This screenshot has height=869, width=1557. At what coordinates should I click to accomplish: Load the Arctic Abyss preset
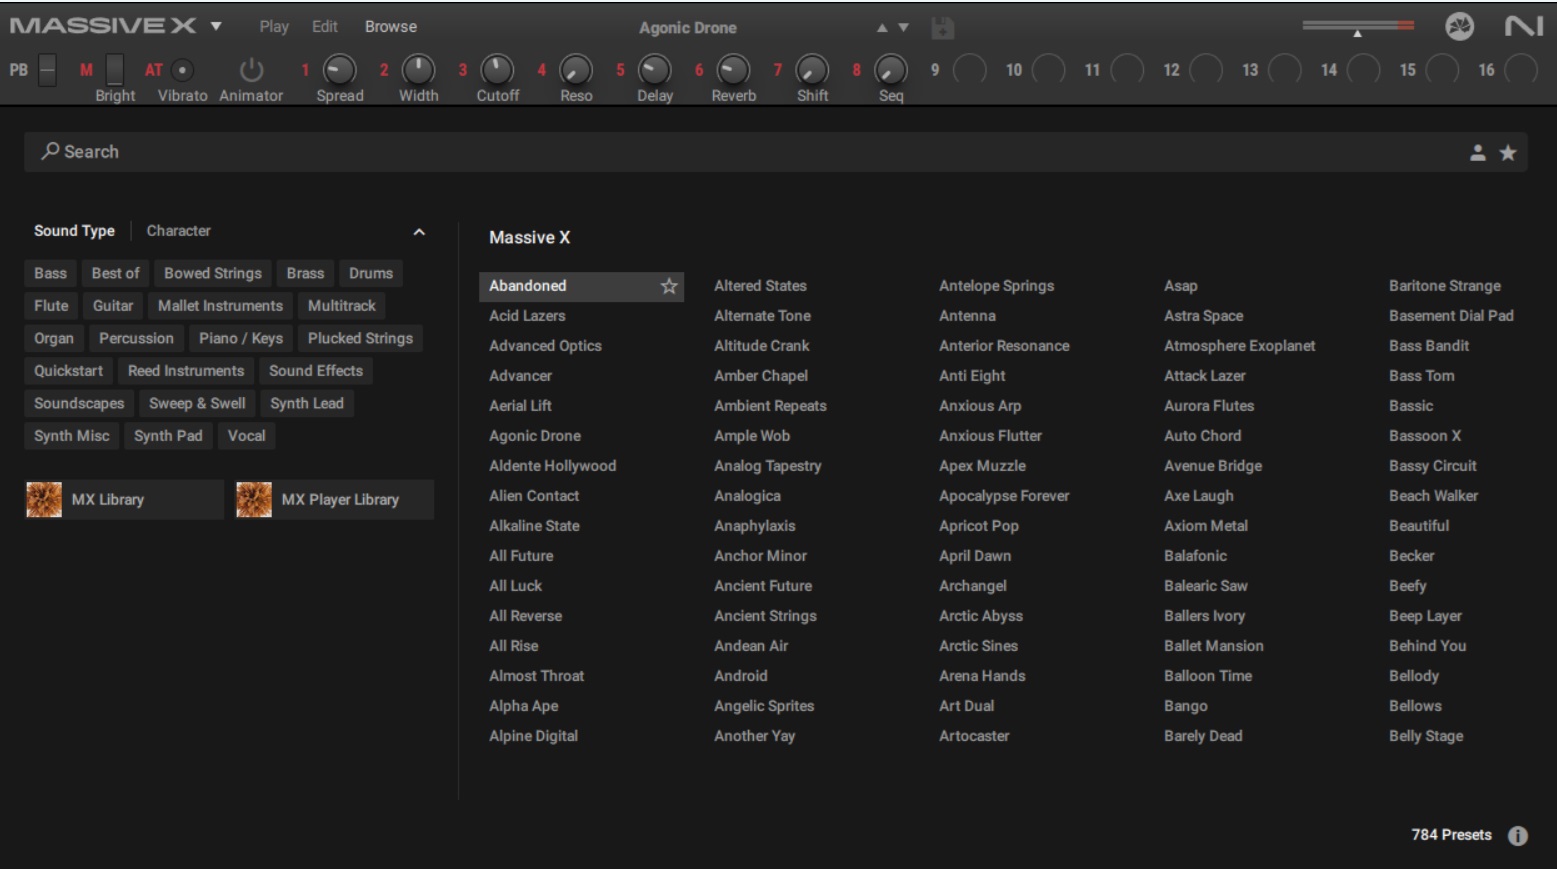tap(980, 616)
